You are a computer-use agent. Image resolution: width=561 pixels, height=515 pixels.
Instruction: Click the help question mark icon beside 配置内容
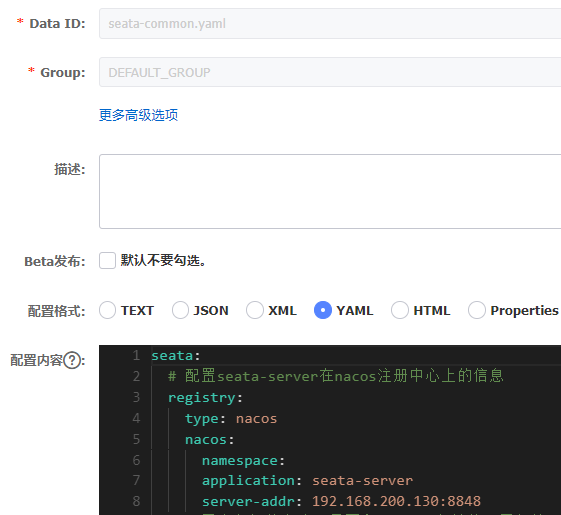click(x=72, y=360)
